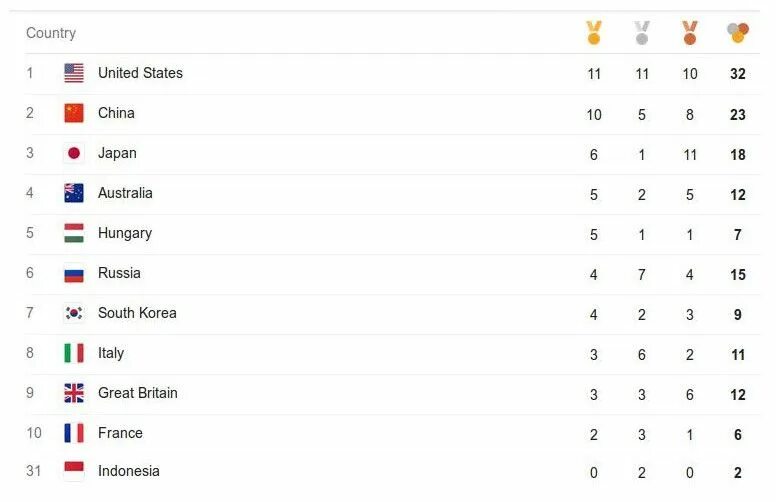Click the Australia flag icon
This screenshot has width=776, height=502.
(74, 193)
